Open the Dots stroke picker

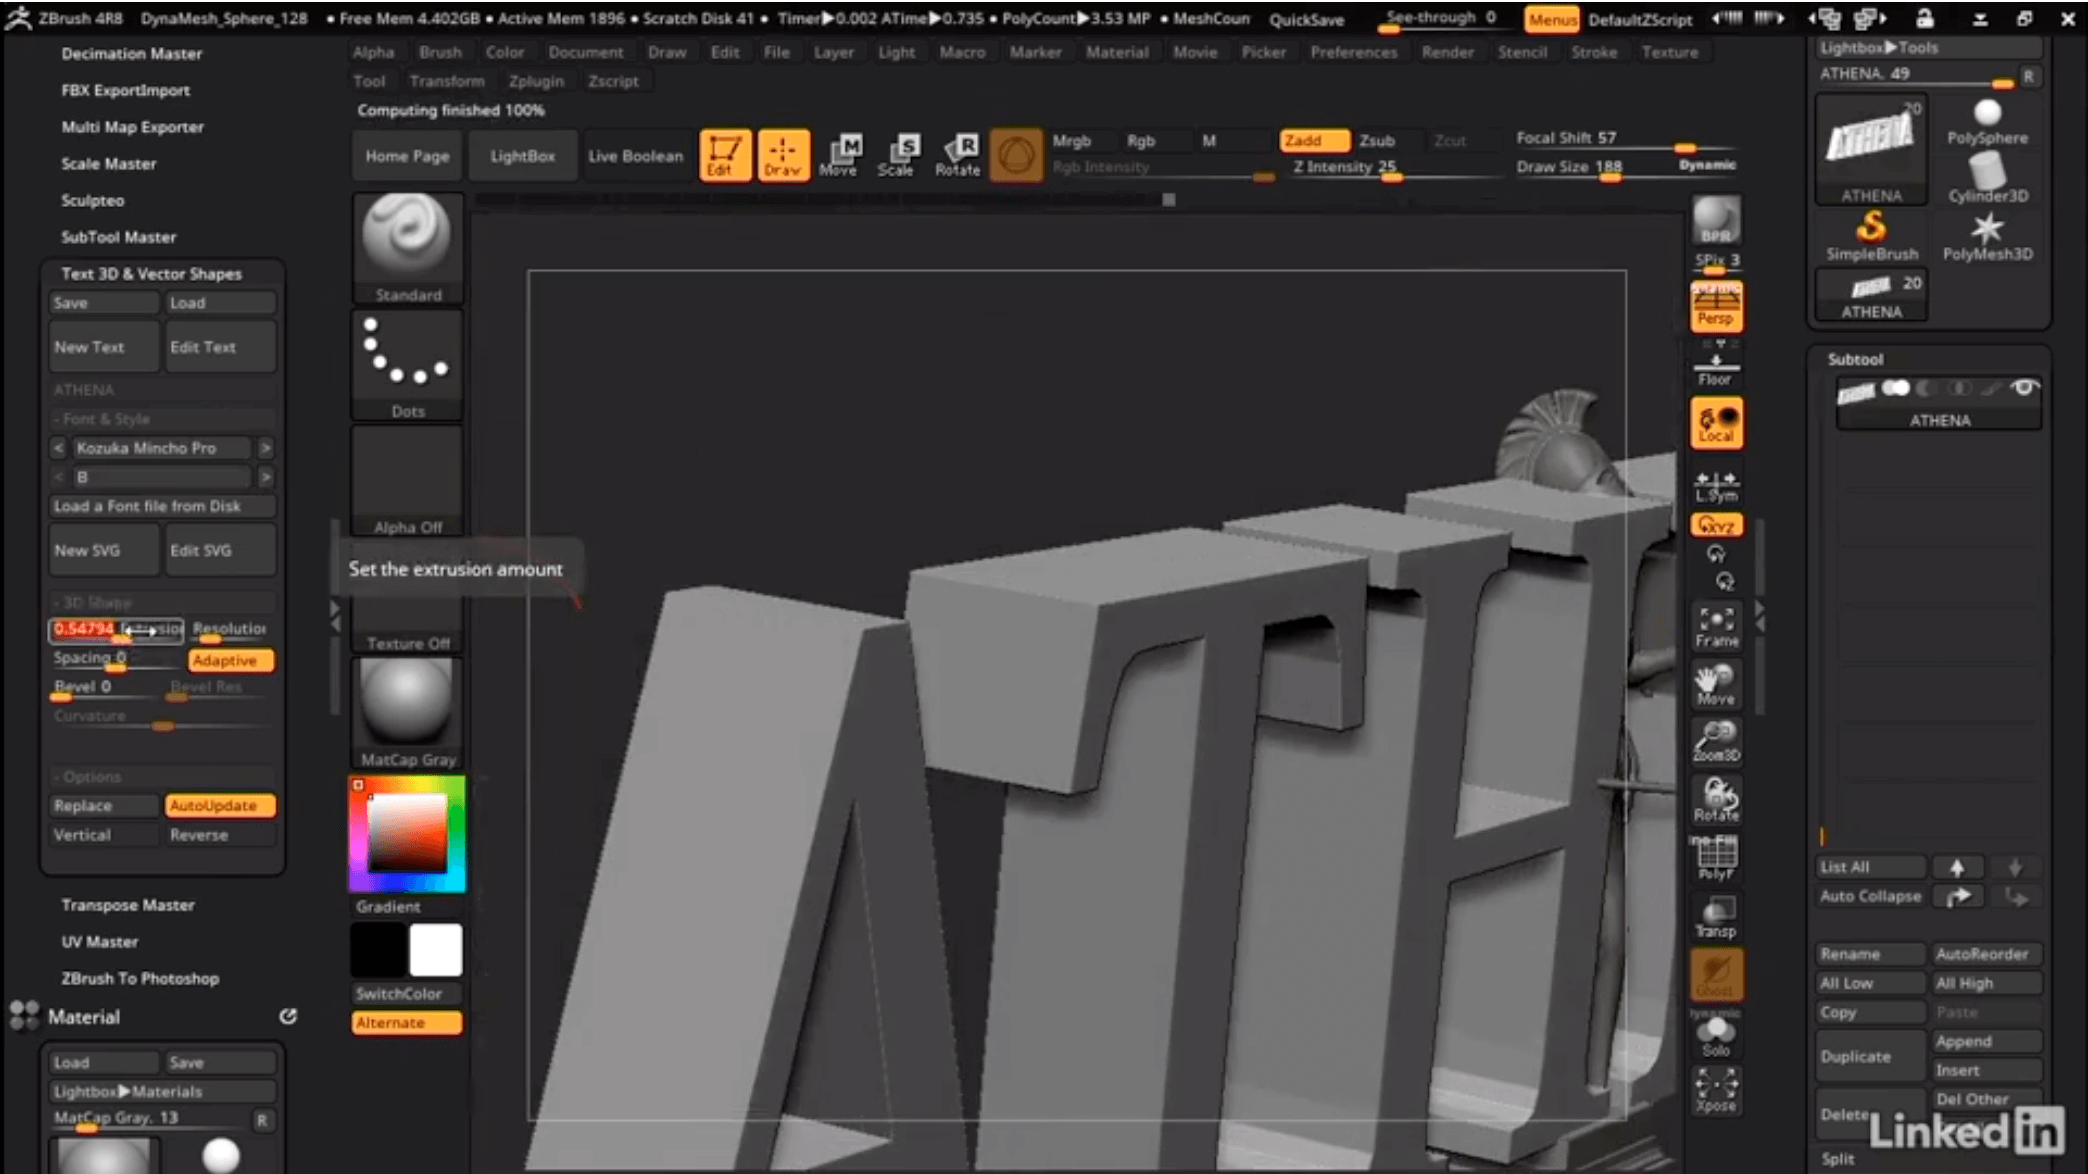(x=407, y=365)
